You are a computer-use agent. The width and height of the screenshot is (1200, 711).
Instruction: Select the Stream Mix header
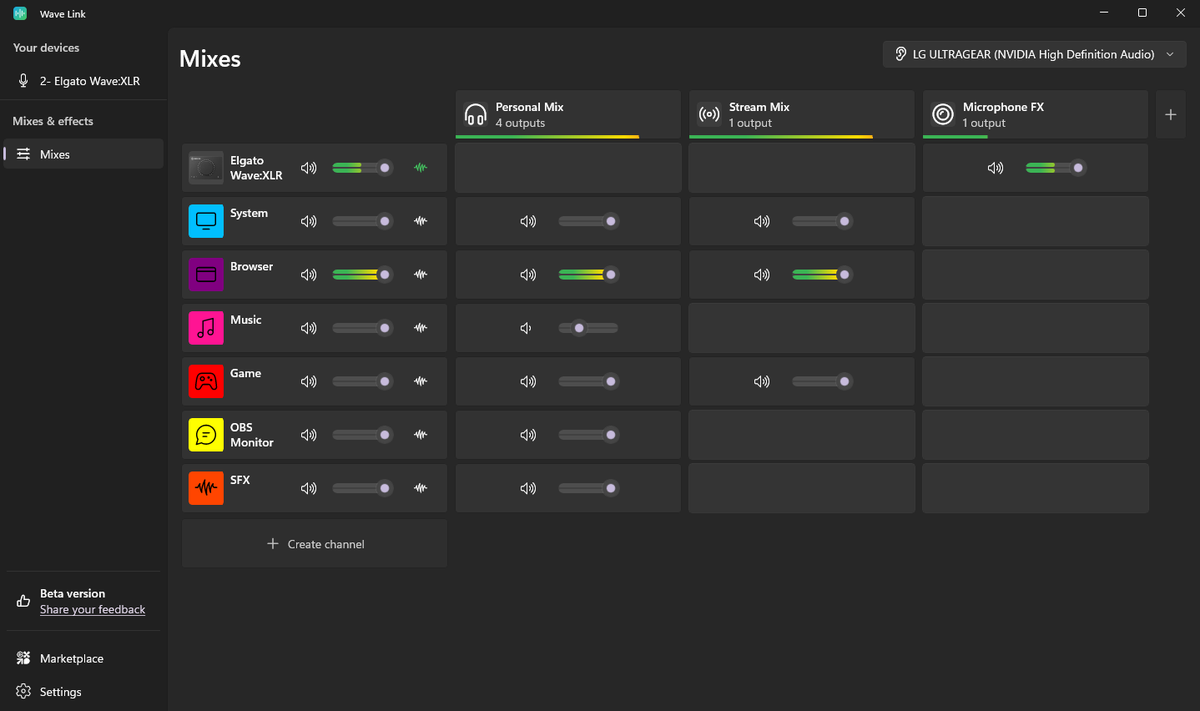801,115
